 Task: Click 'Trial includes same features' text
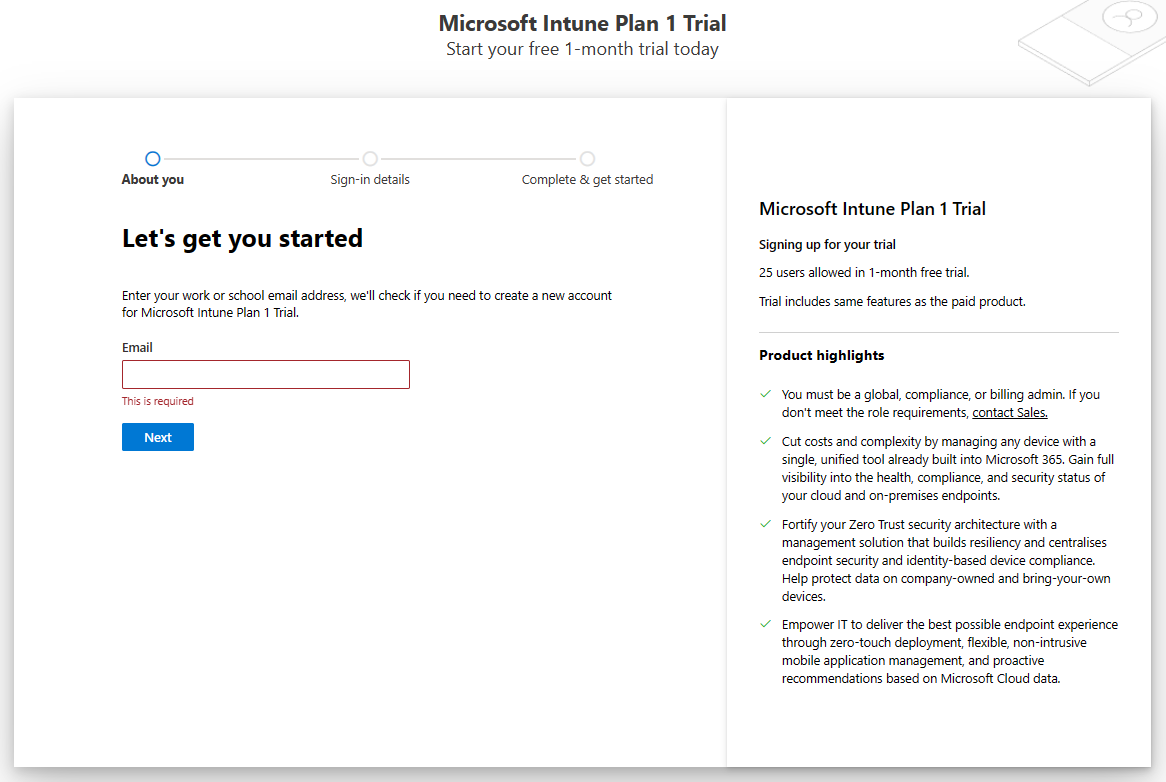click(892, 302)
